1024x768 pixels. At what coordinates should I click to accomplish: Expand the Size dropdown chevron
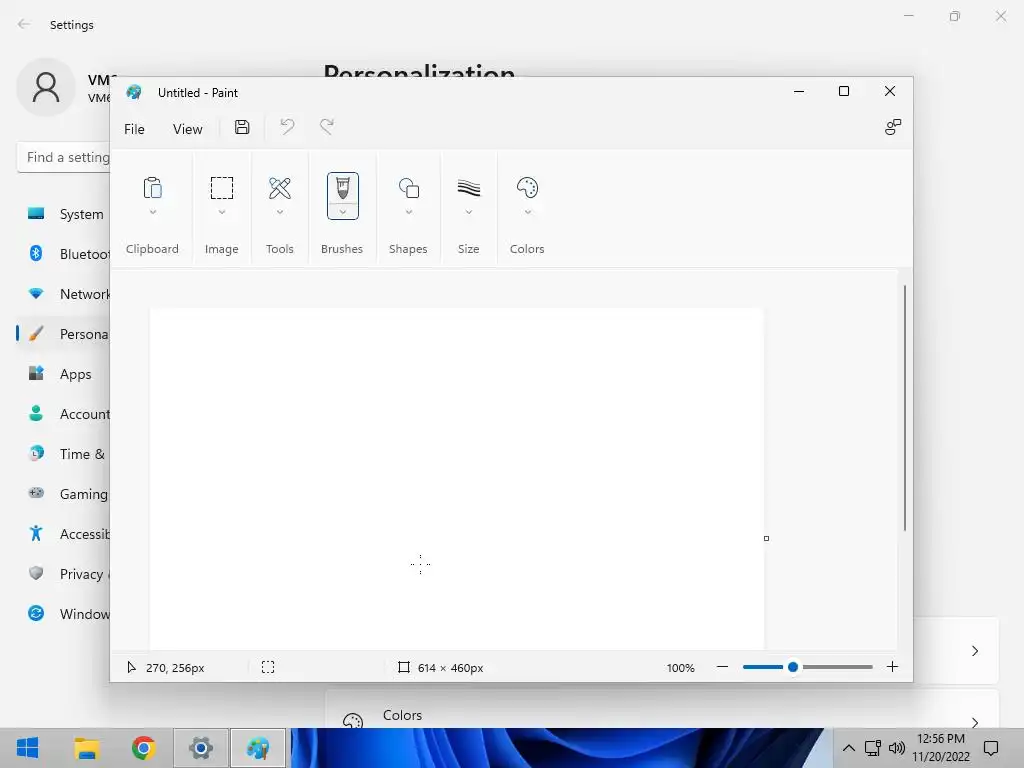pos(469,212)
